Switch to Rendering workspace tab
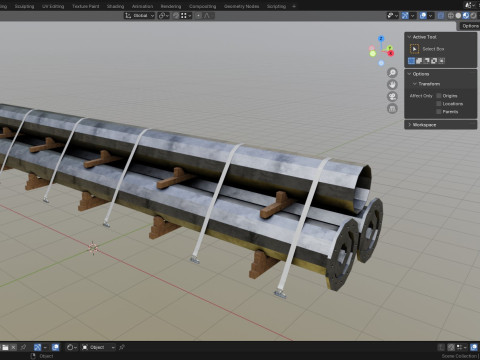Screen dimensions: 480x360 [x=171, y=6]
